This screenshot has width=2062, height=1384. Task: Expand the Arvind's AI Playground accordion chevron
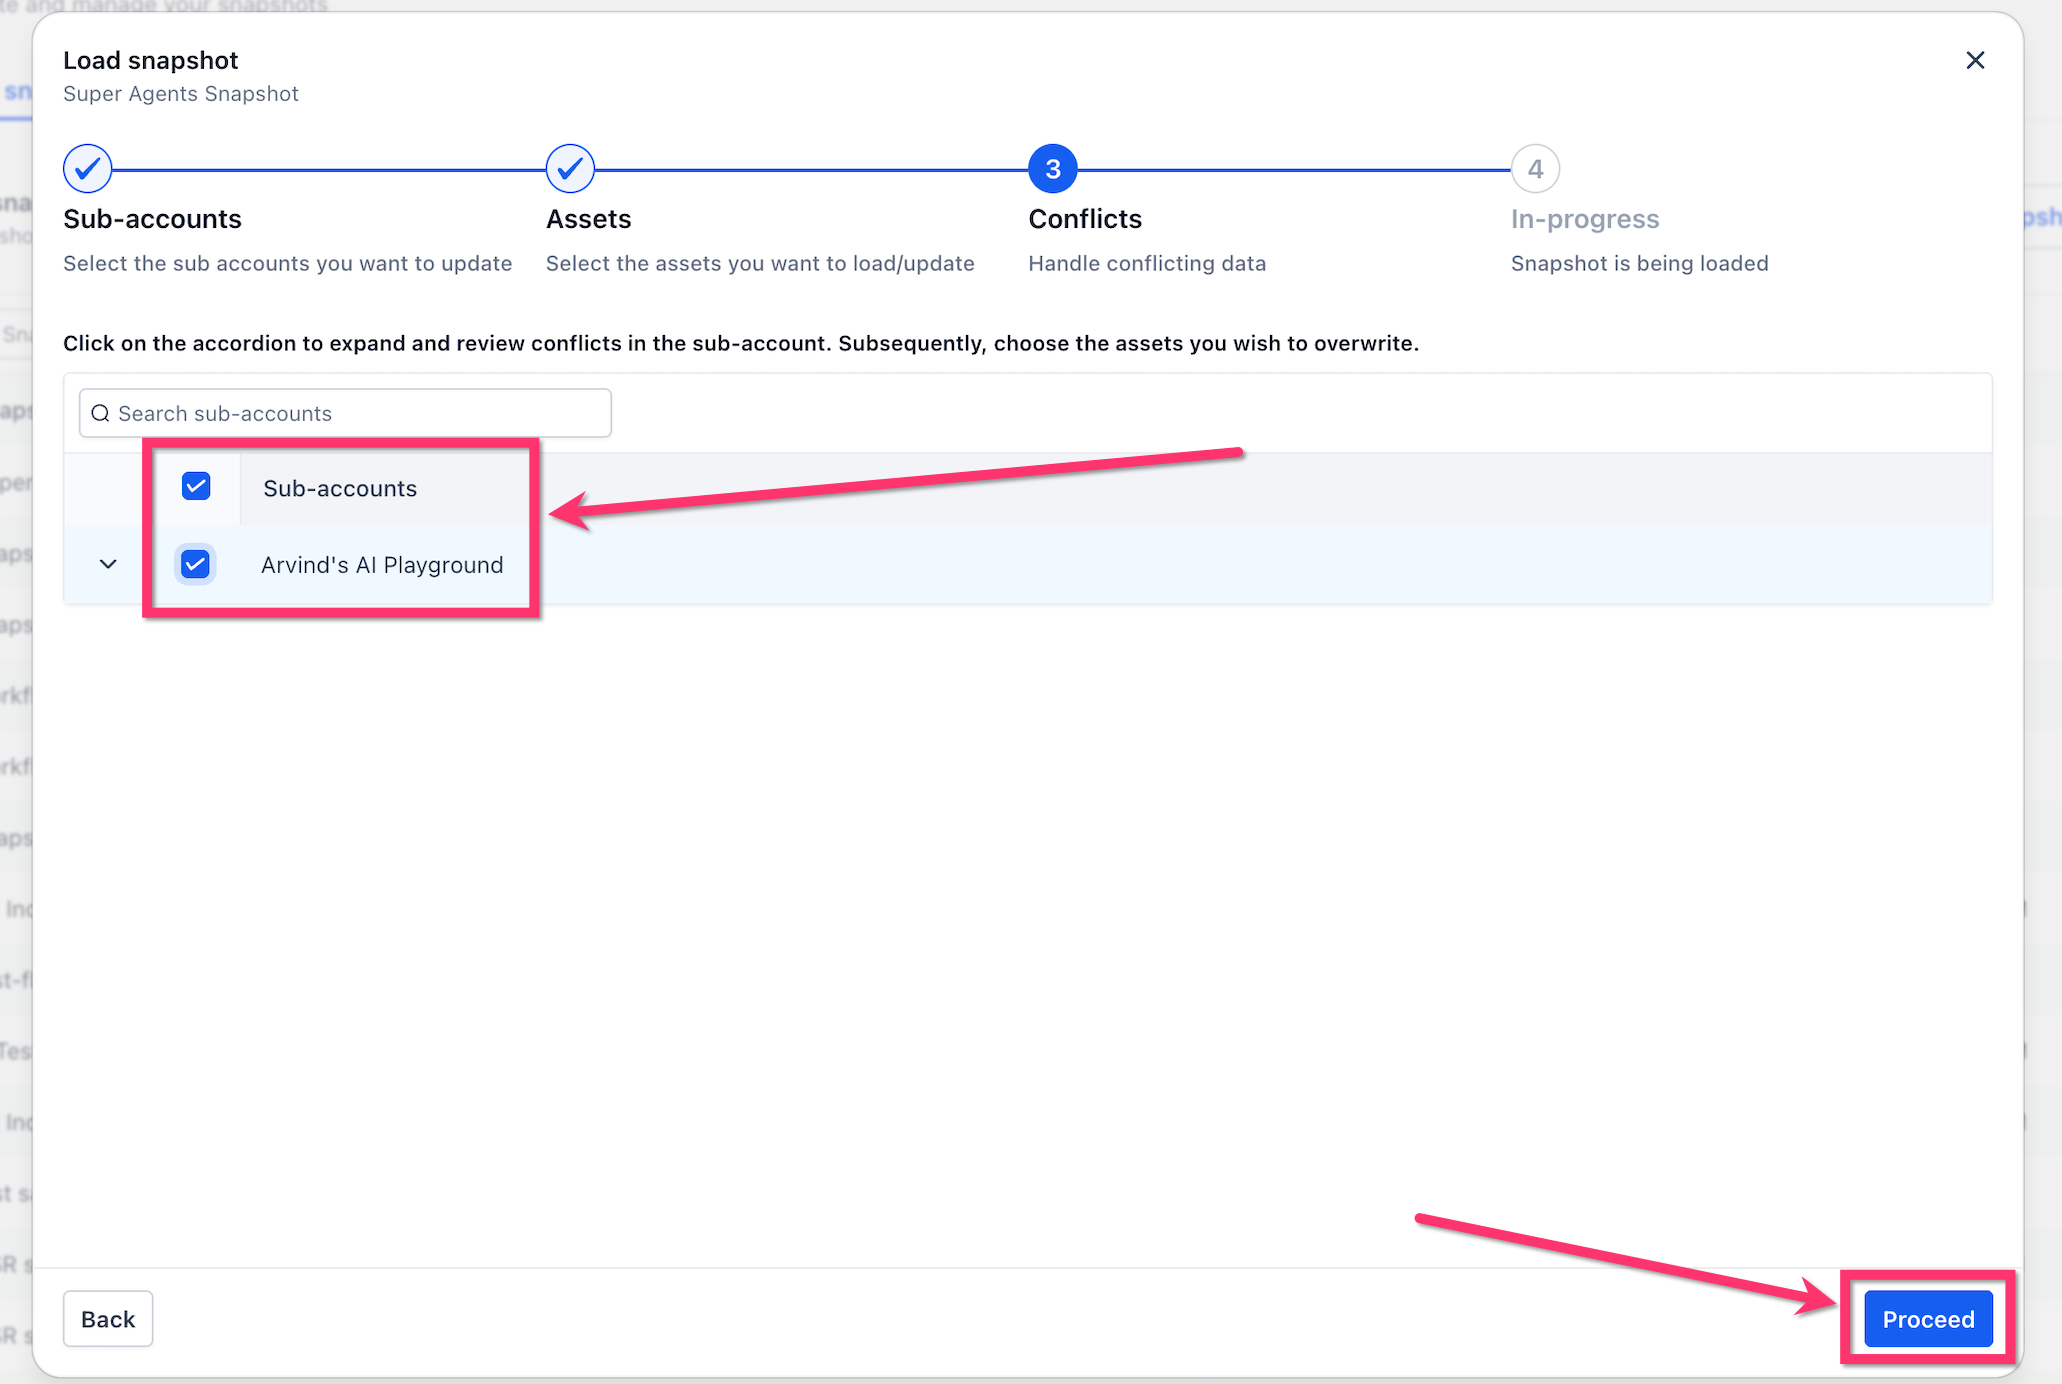coord(108,564)
